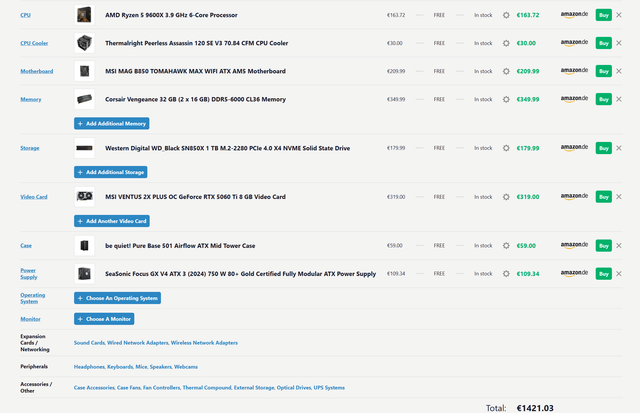
Task: Click the Corsair memory thumbnail
Action: [x=84, y=100]
